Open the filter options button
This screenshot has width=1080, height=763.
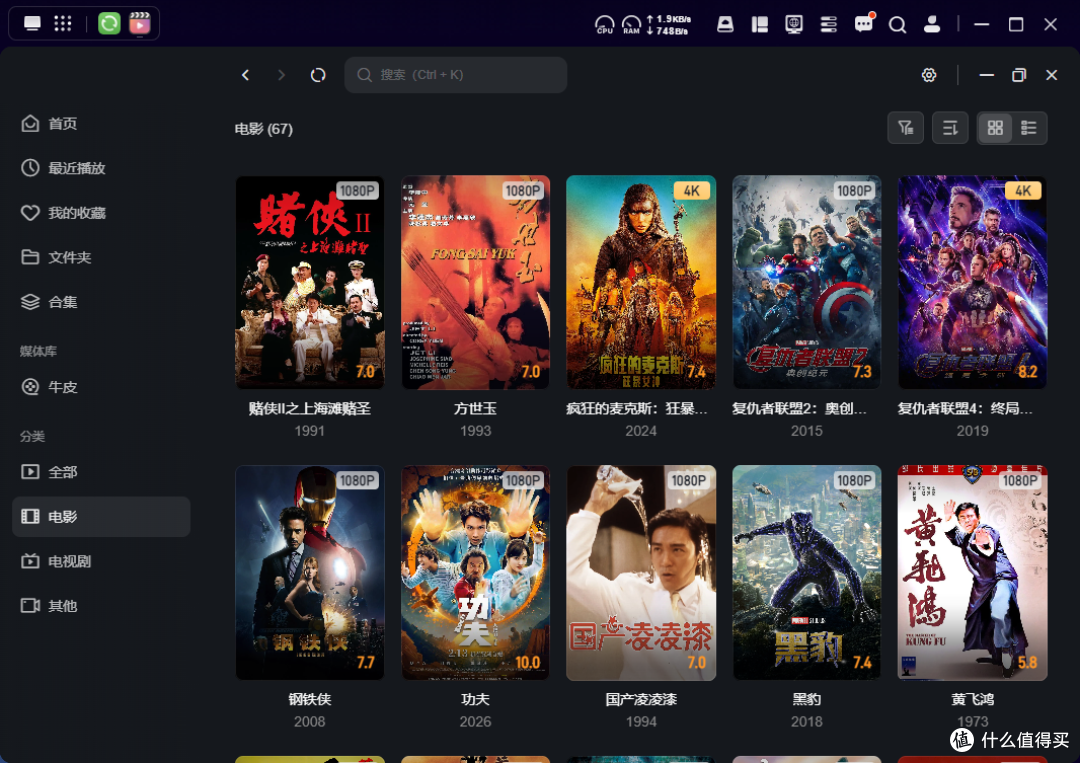[905, 128]
